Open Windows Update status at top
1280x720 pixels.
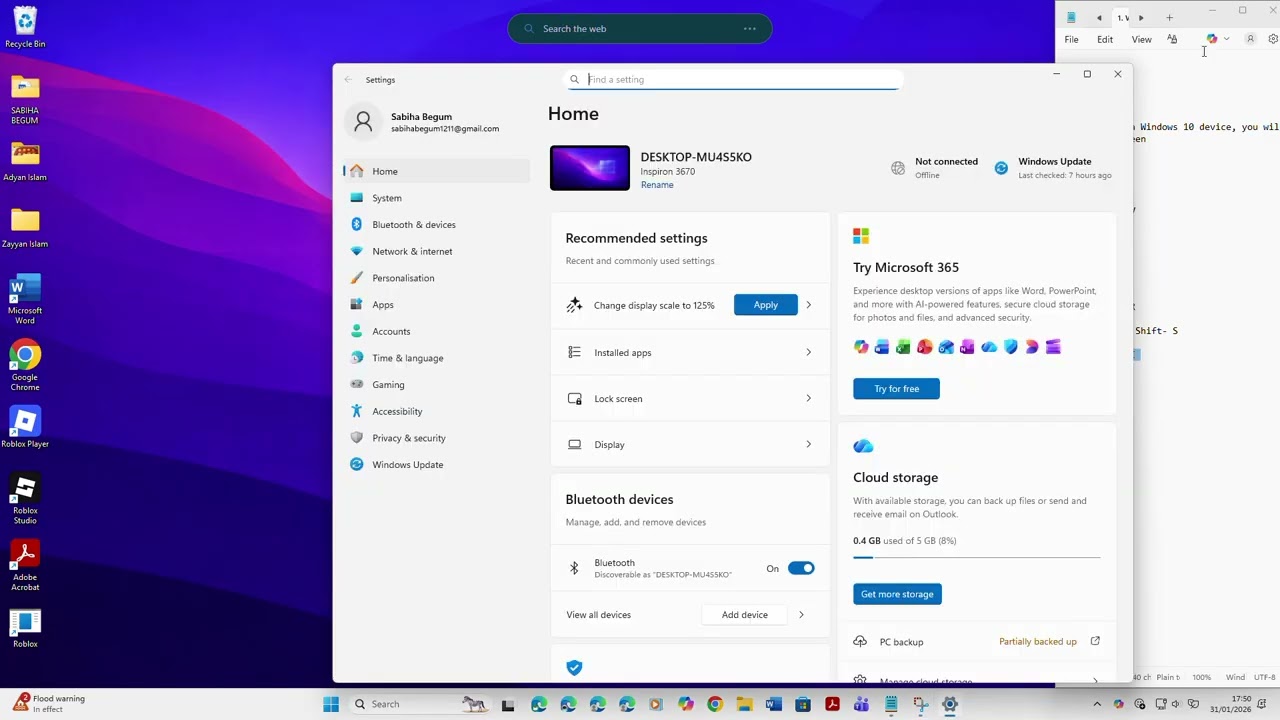coord(1053,168)
